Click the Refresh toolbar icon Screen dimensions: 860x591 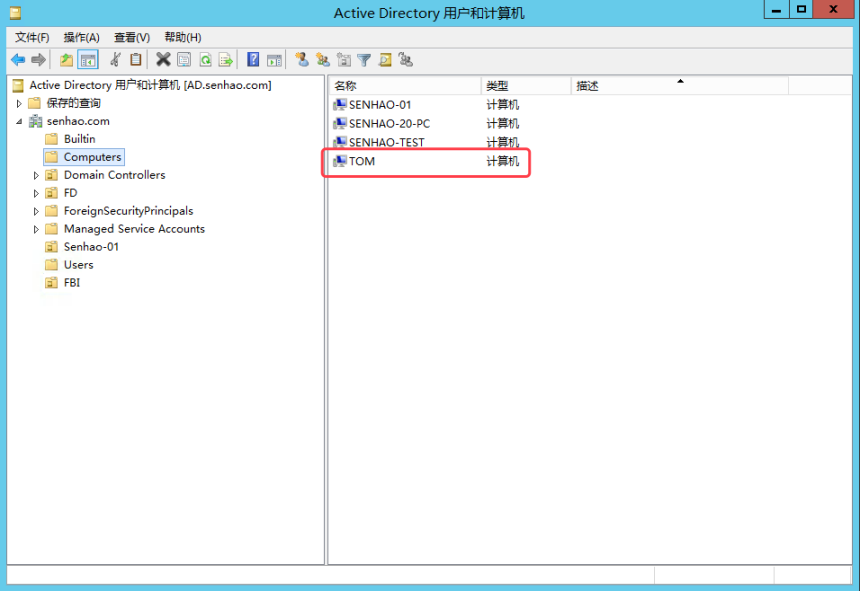point(206,60)
